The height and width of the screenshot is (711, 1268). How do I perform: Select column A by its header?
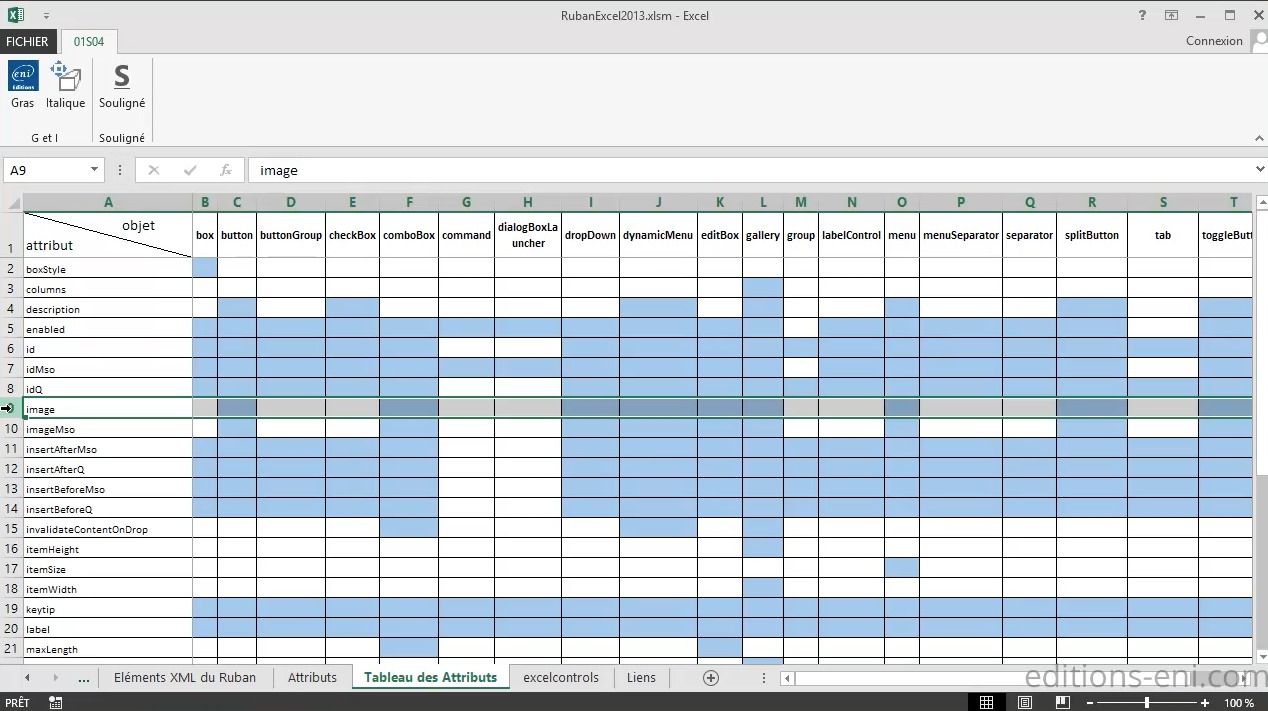(x=108, y=202)
